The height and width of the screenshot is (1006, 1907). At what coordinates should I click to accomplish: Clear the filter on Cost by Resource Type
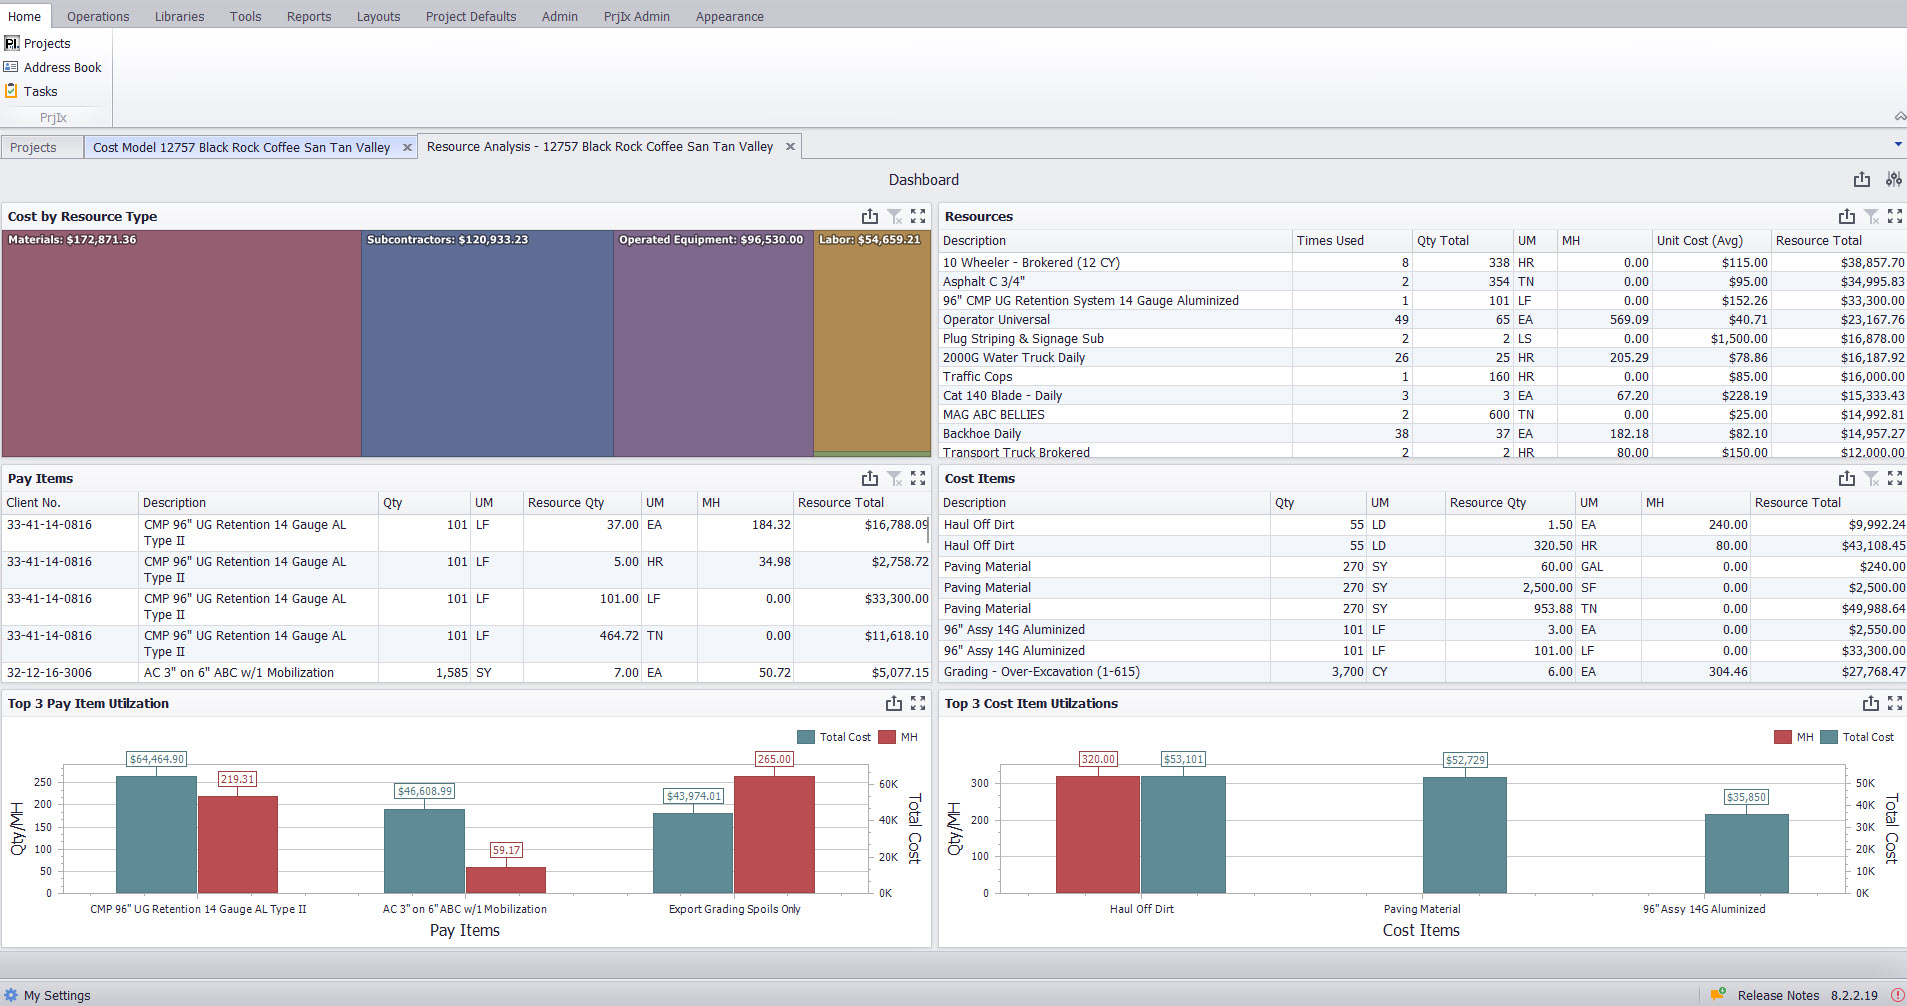coord(894,216)
